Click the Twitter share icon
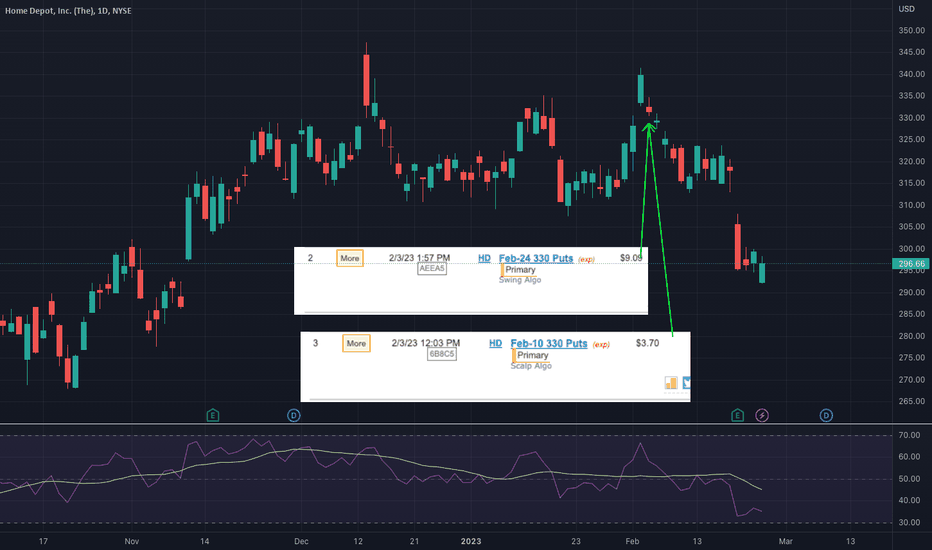 click(687, 383)
